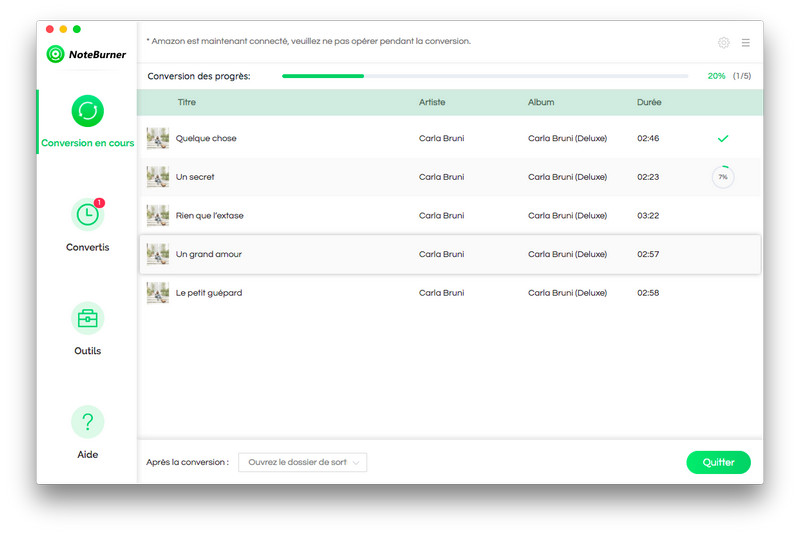The height and width of the screenshot is (536, 800).
Task: Click album thumbnail of Un grand amour
Action: click(x=158, y=254)
